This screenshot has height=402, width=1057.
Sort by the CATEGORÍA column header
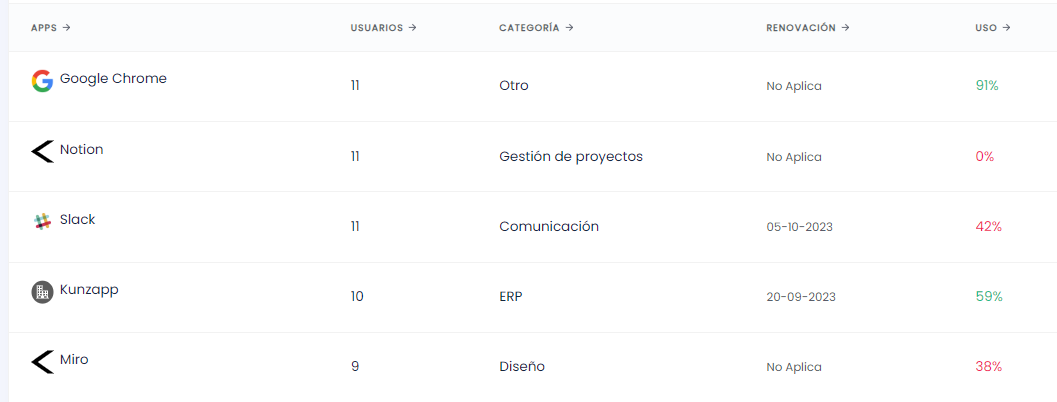[536, 28]
